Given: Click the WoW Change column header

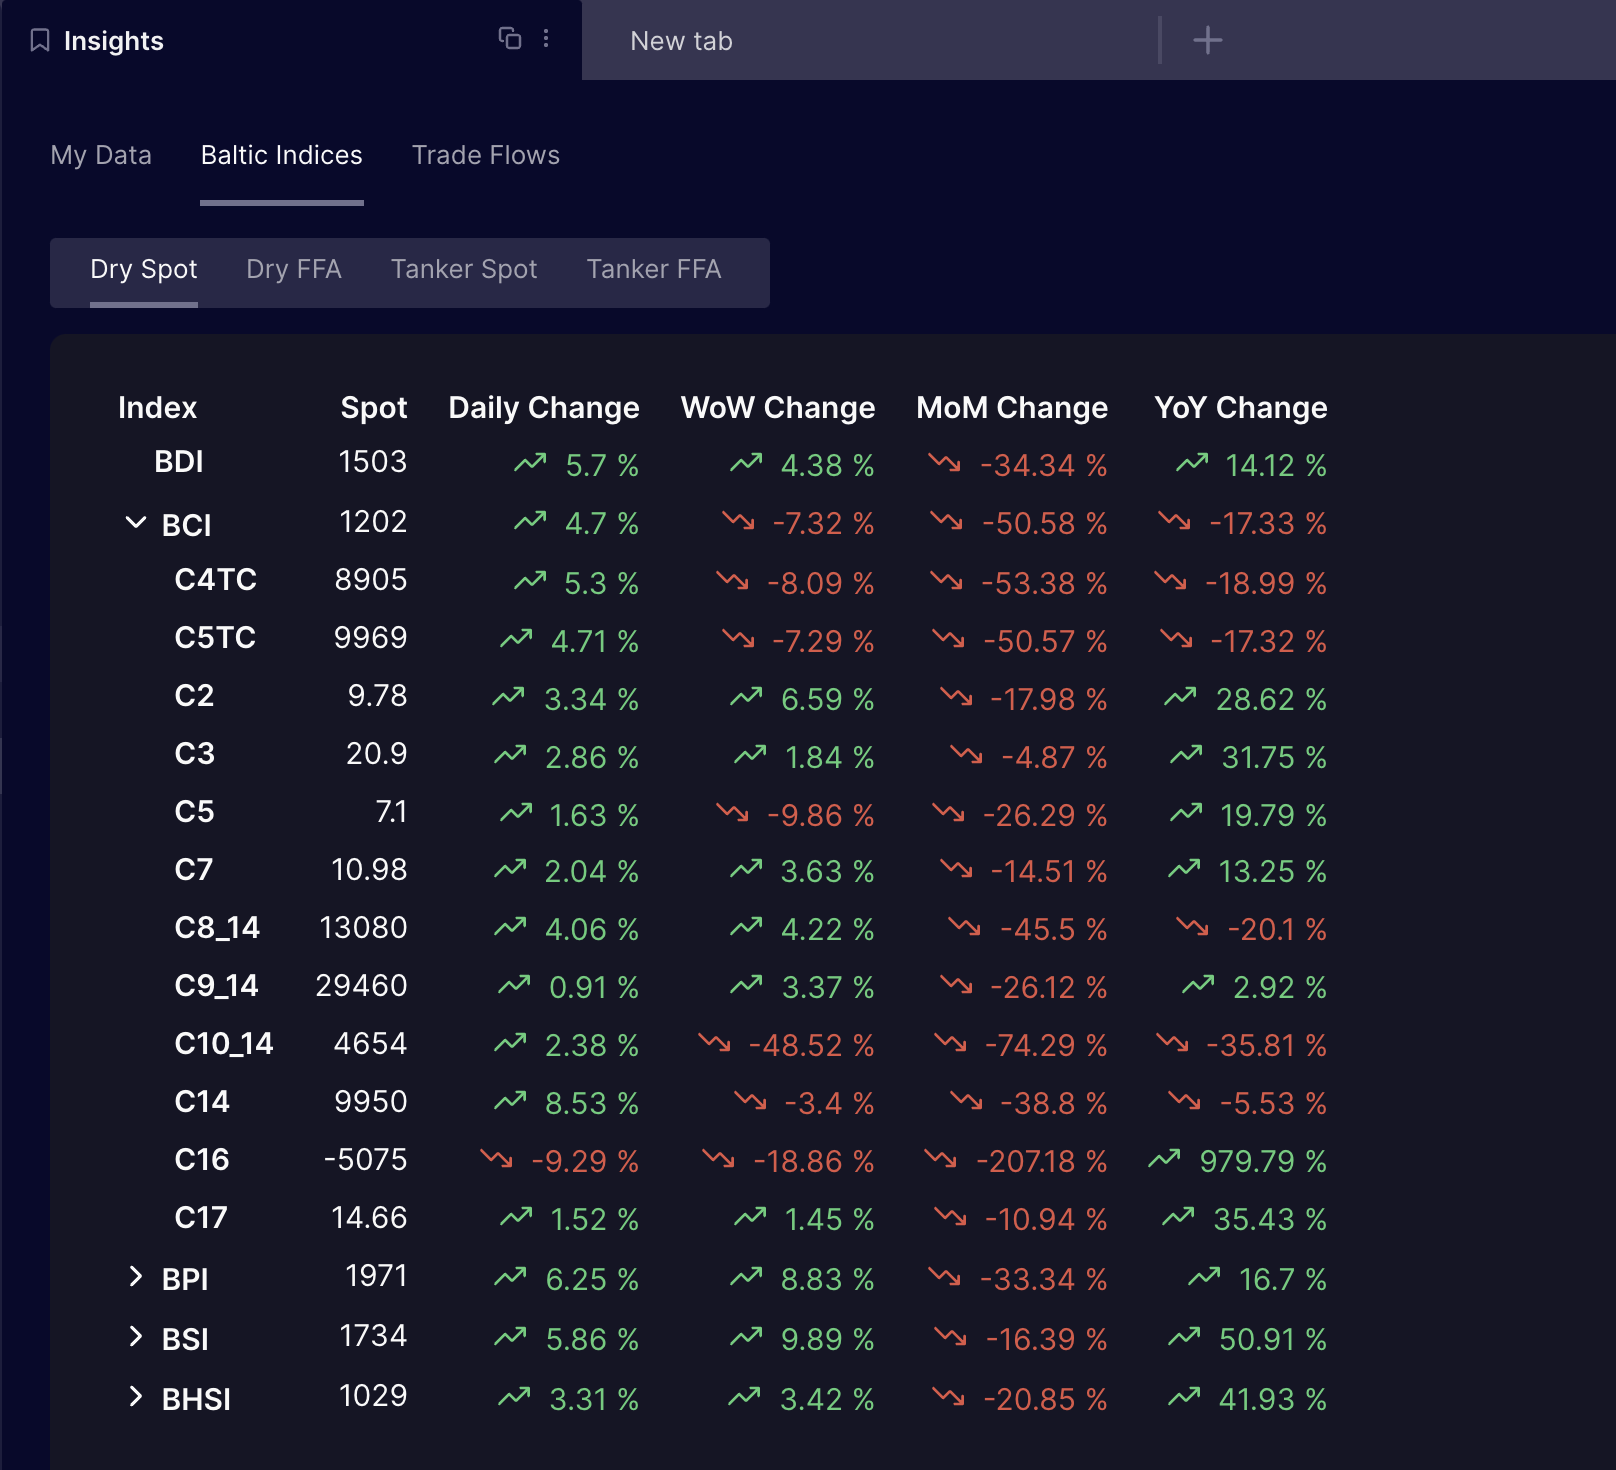Looking at the screenshot, I should [x=778, y=408].
